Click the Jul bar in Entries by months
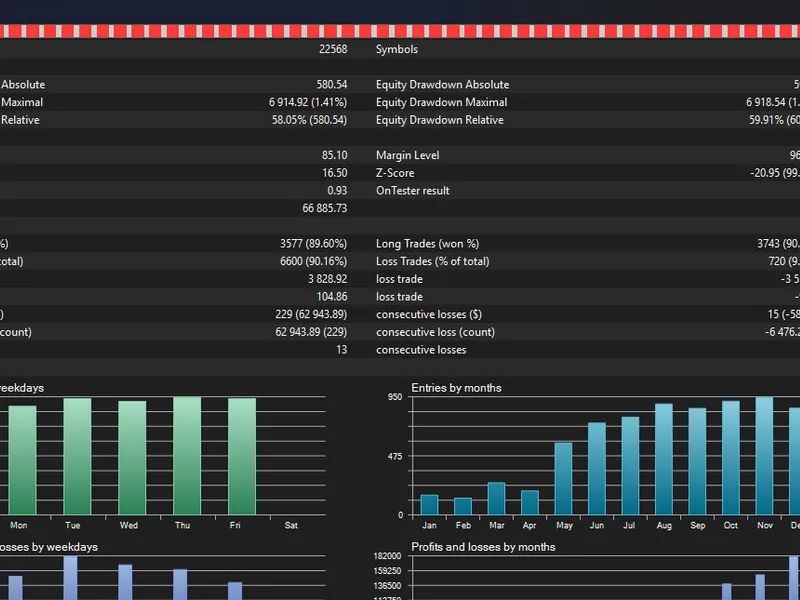The height and width of the screenshot is (600, 800). tap(631, 466)
